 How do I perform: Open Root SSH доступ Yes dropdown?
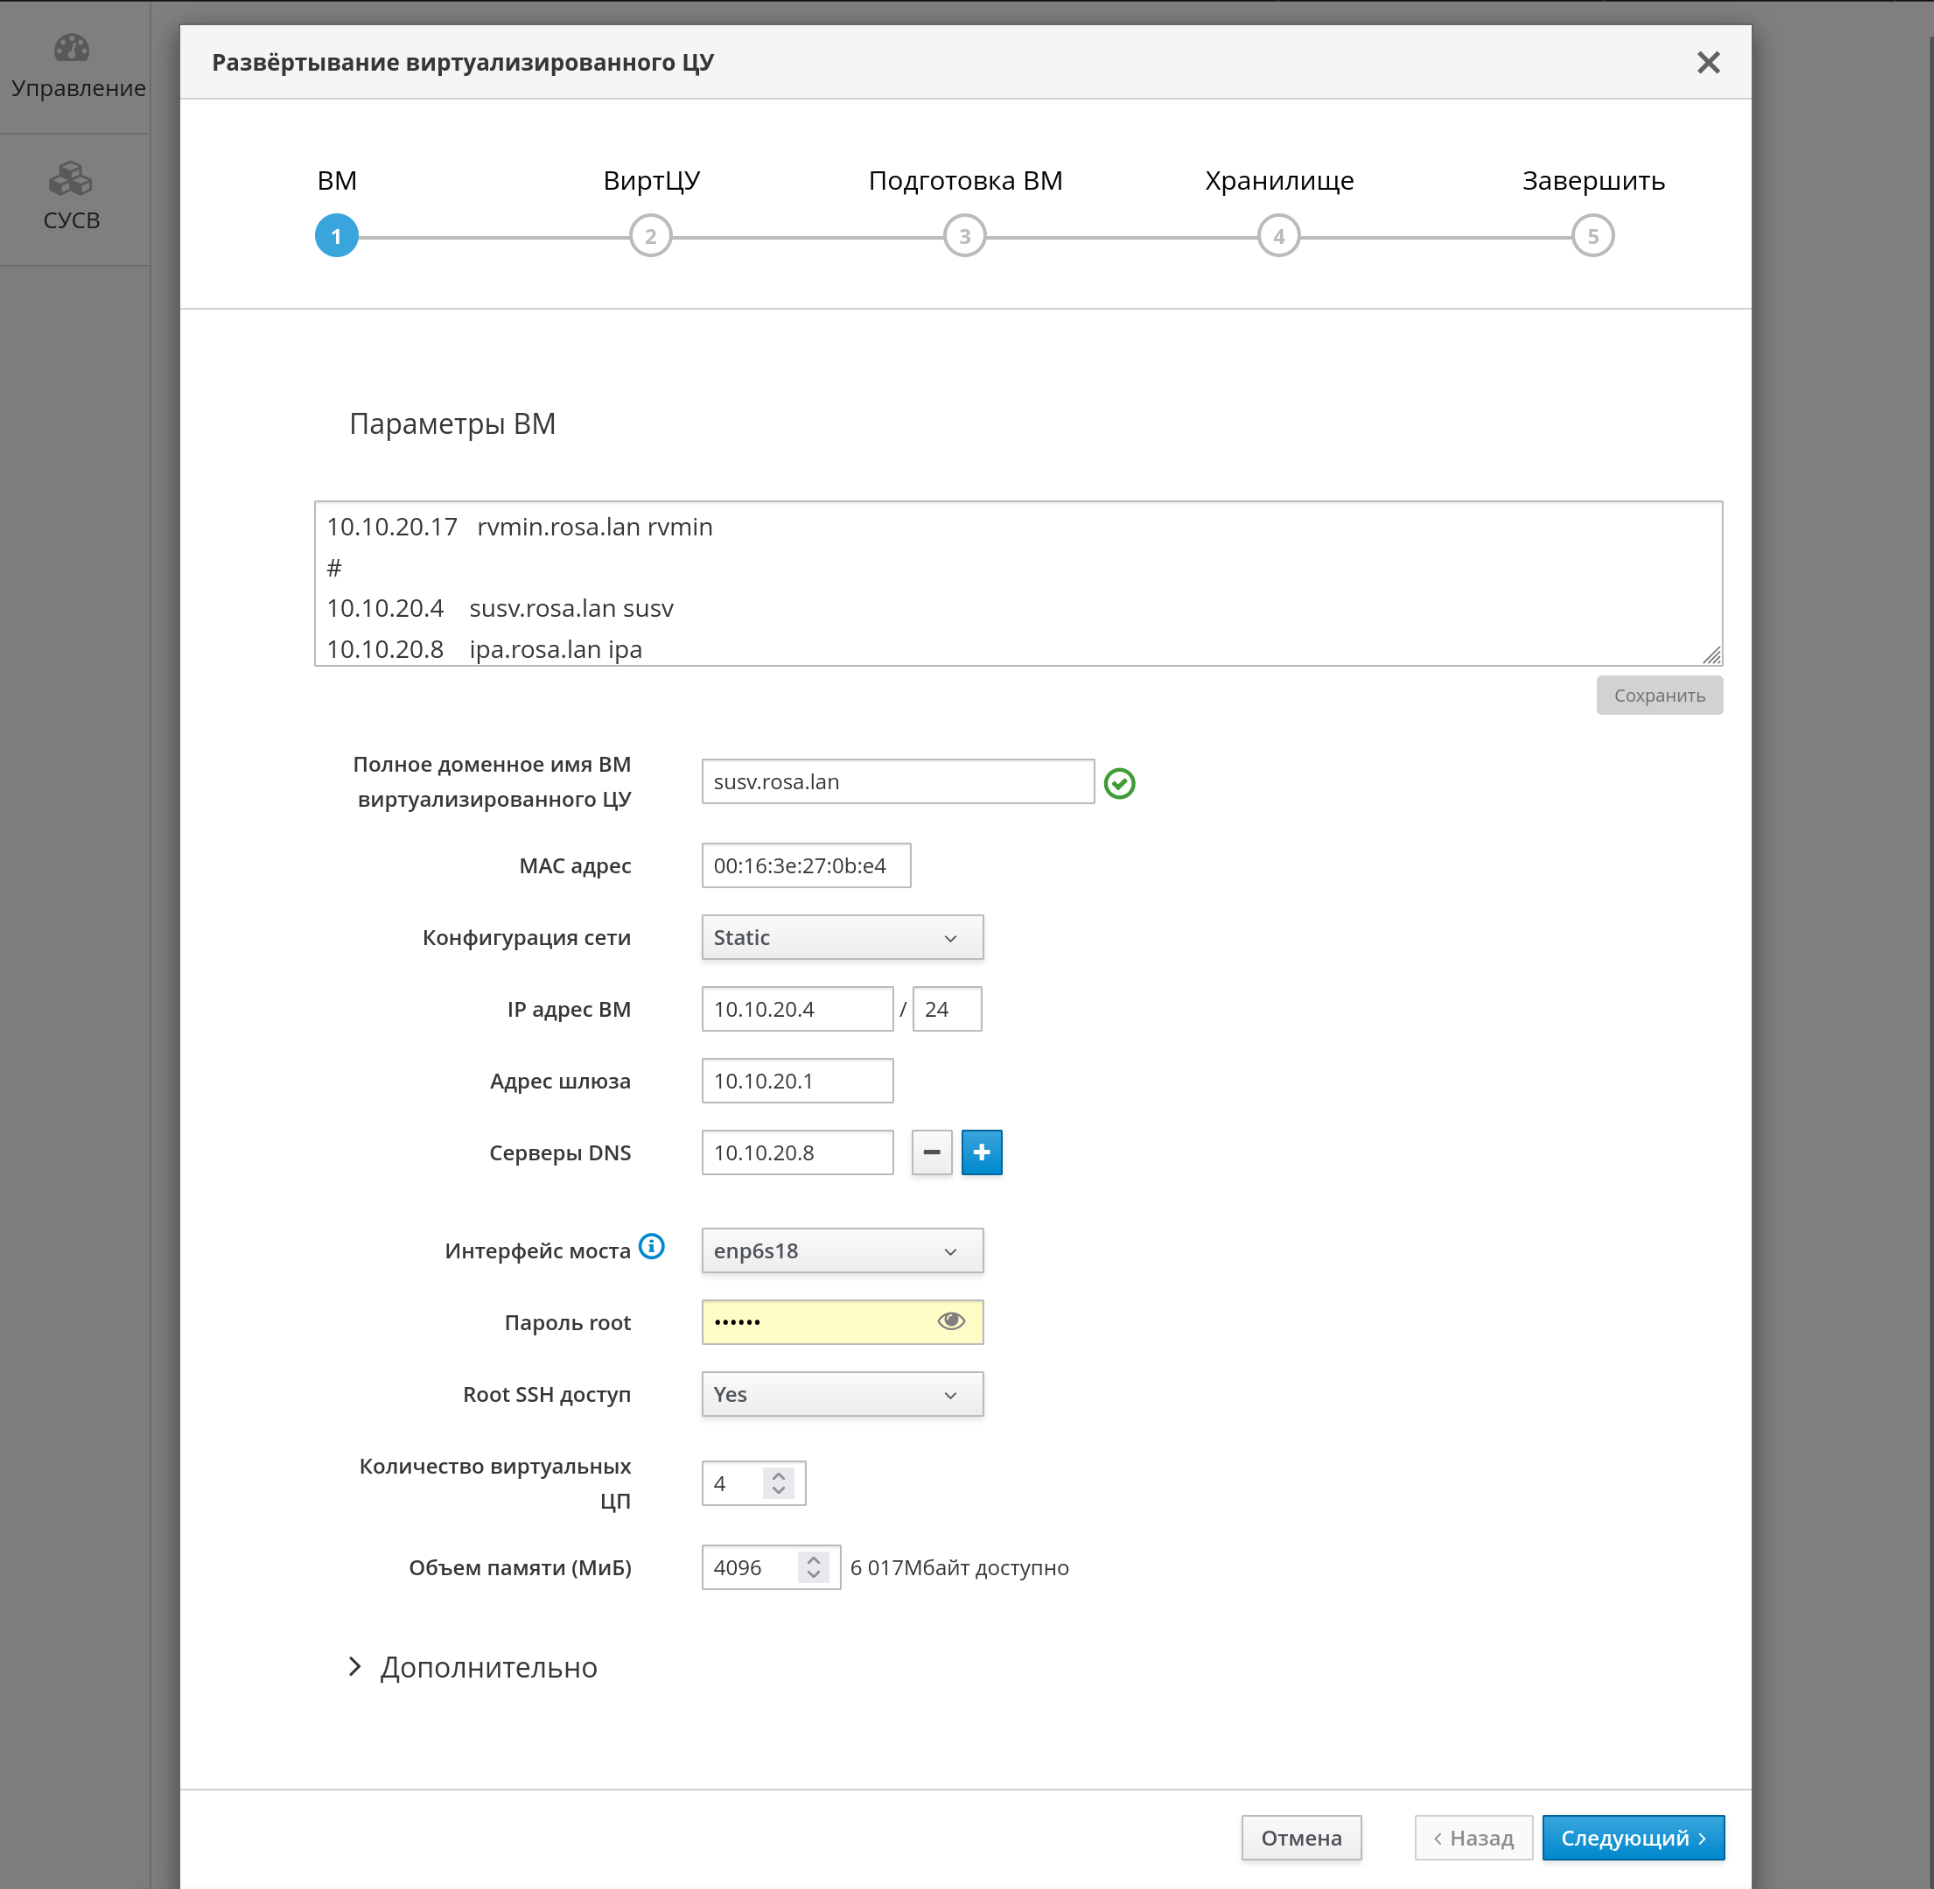[x=842, y=1394]
